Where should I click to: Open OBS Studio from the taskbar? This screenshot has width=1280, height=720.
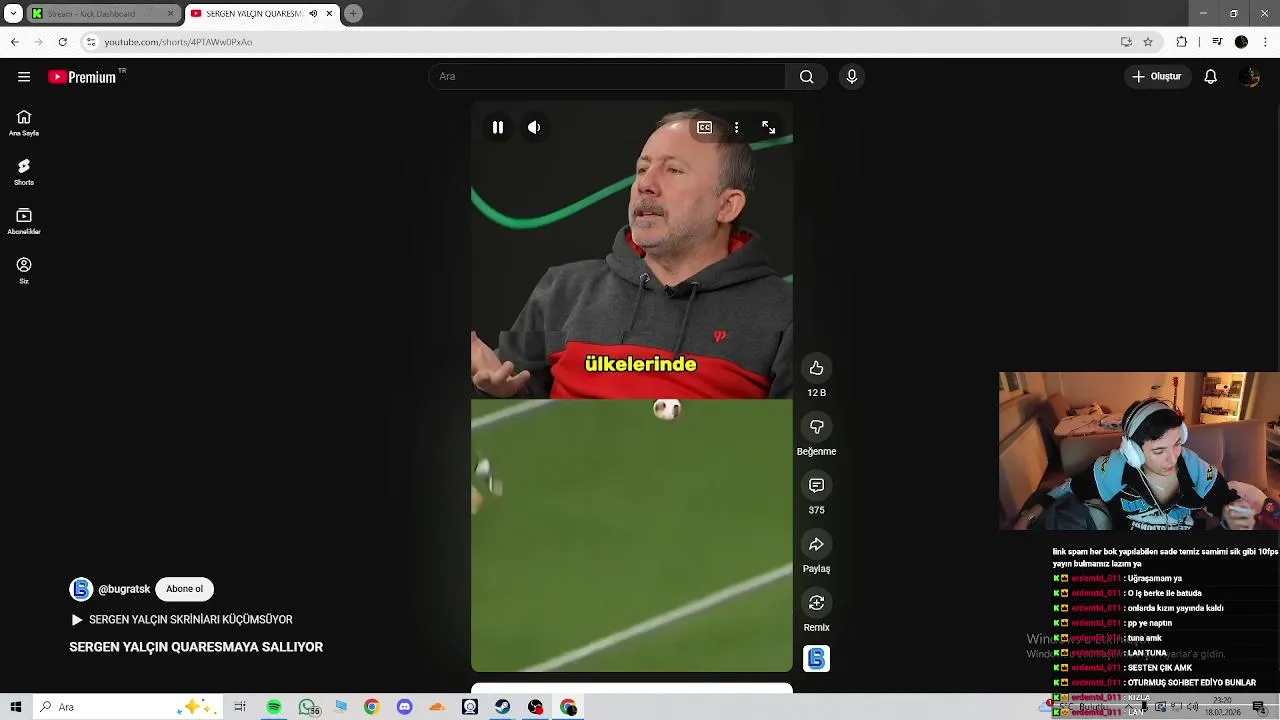pyautogui.click(x=535, y=707)
